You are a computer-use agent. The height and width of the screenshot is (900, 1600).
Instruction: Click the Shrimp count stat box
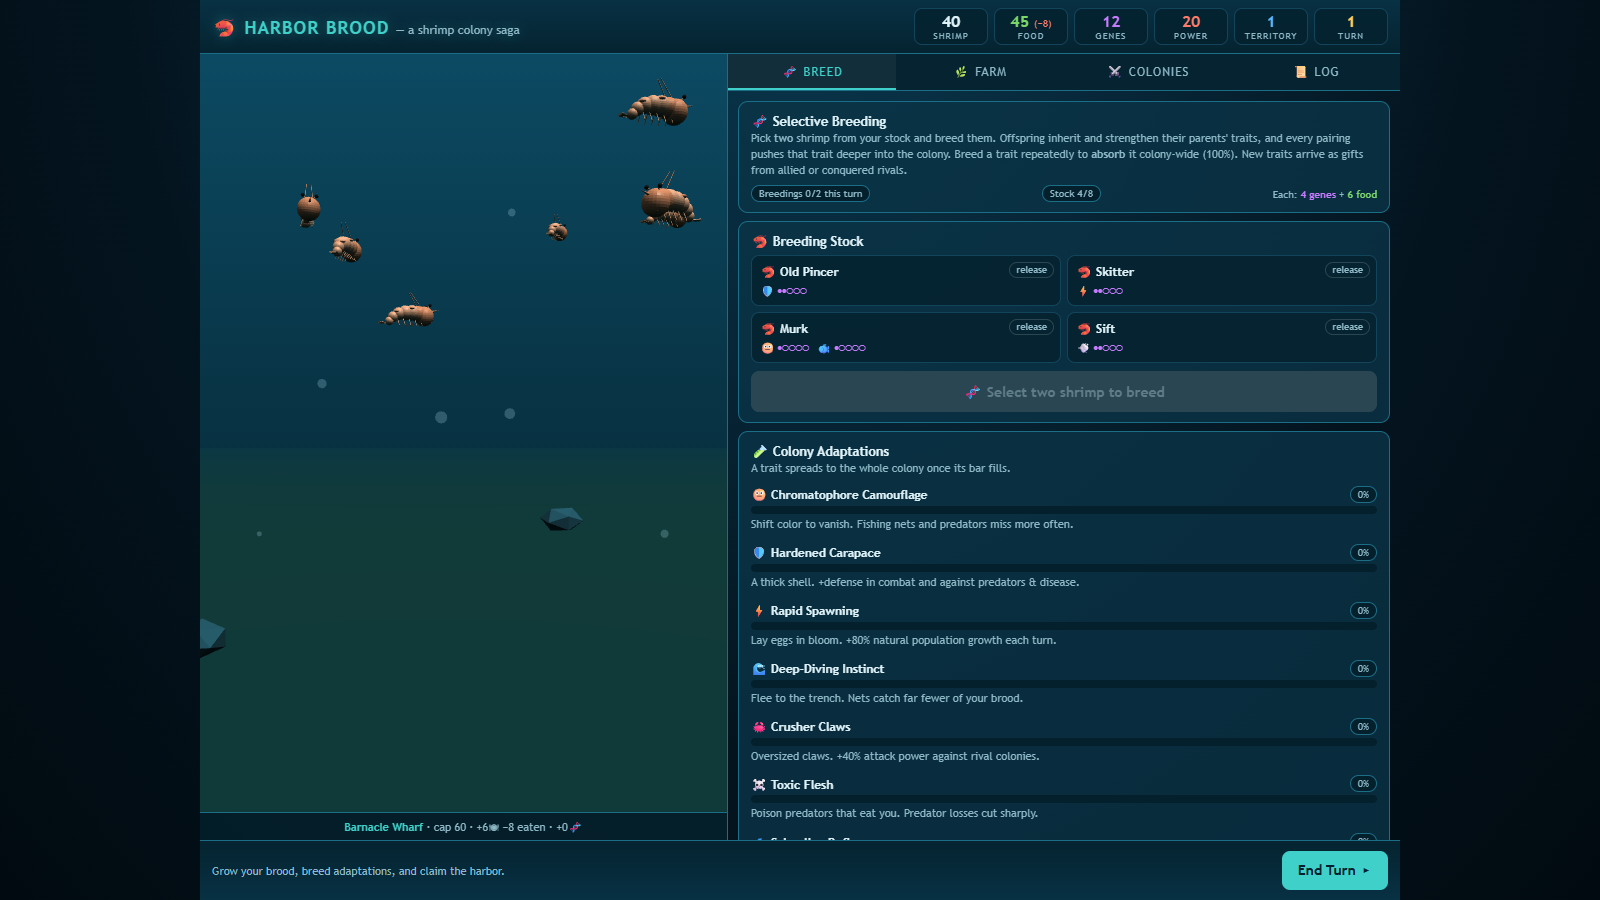[951, 27]
